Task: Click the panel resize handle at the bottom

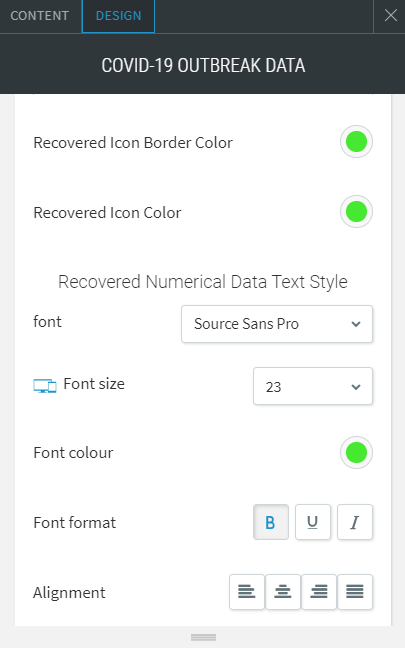Action: tap(203, 637)
